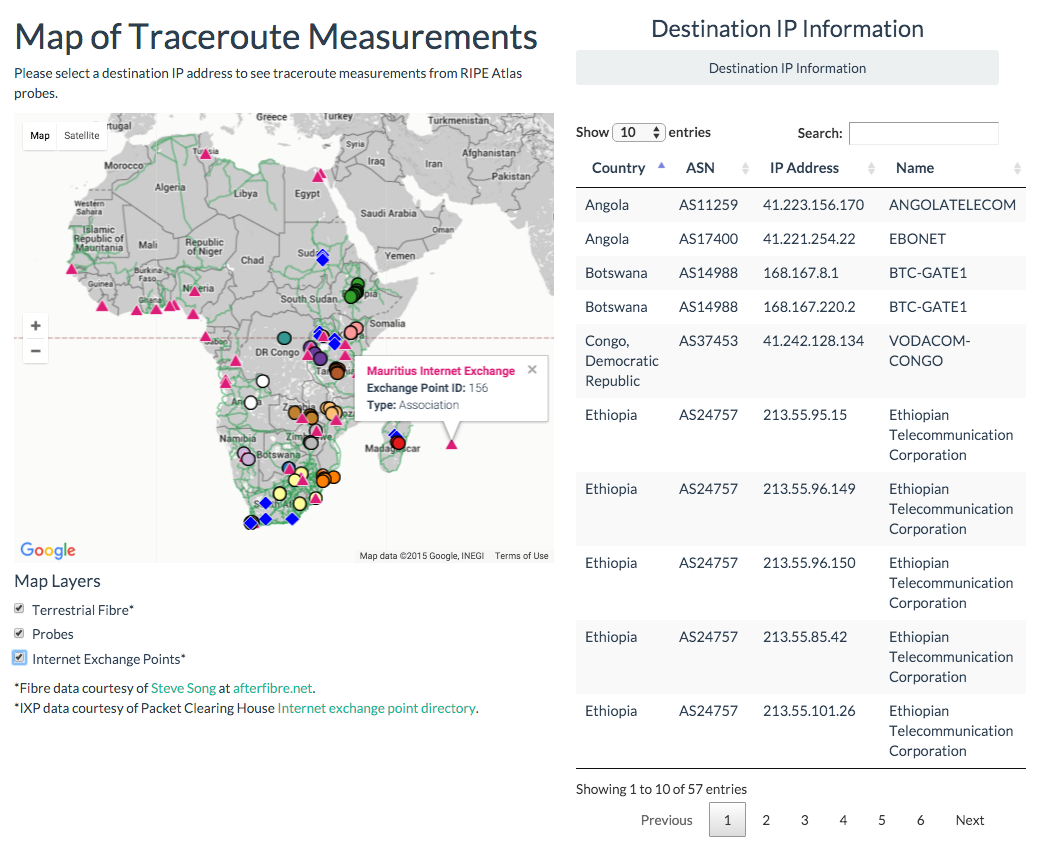Click the gray probe circle in Zimbabwe
Image resolution: width=1059 pixels, height=848 pixels.
point(311,443)
